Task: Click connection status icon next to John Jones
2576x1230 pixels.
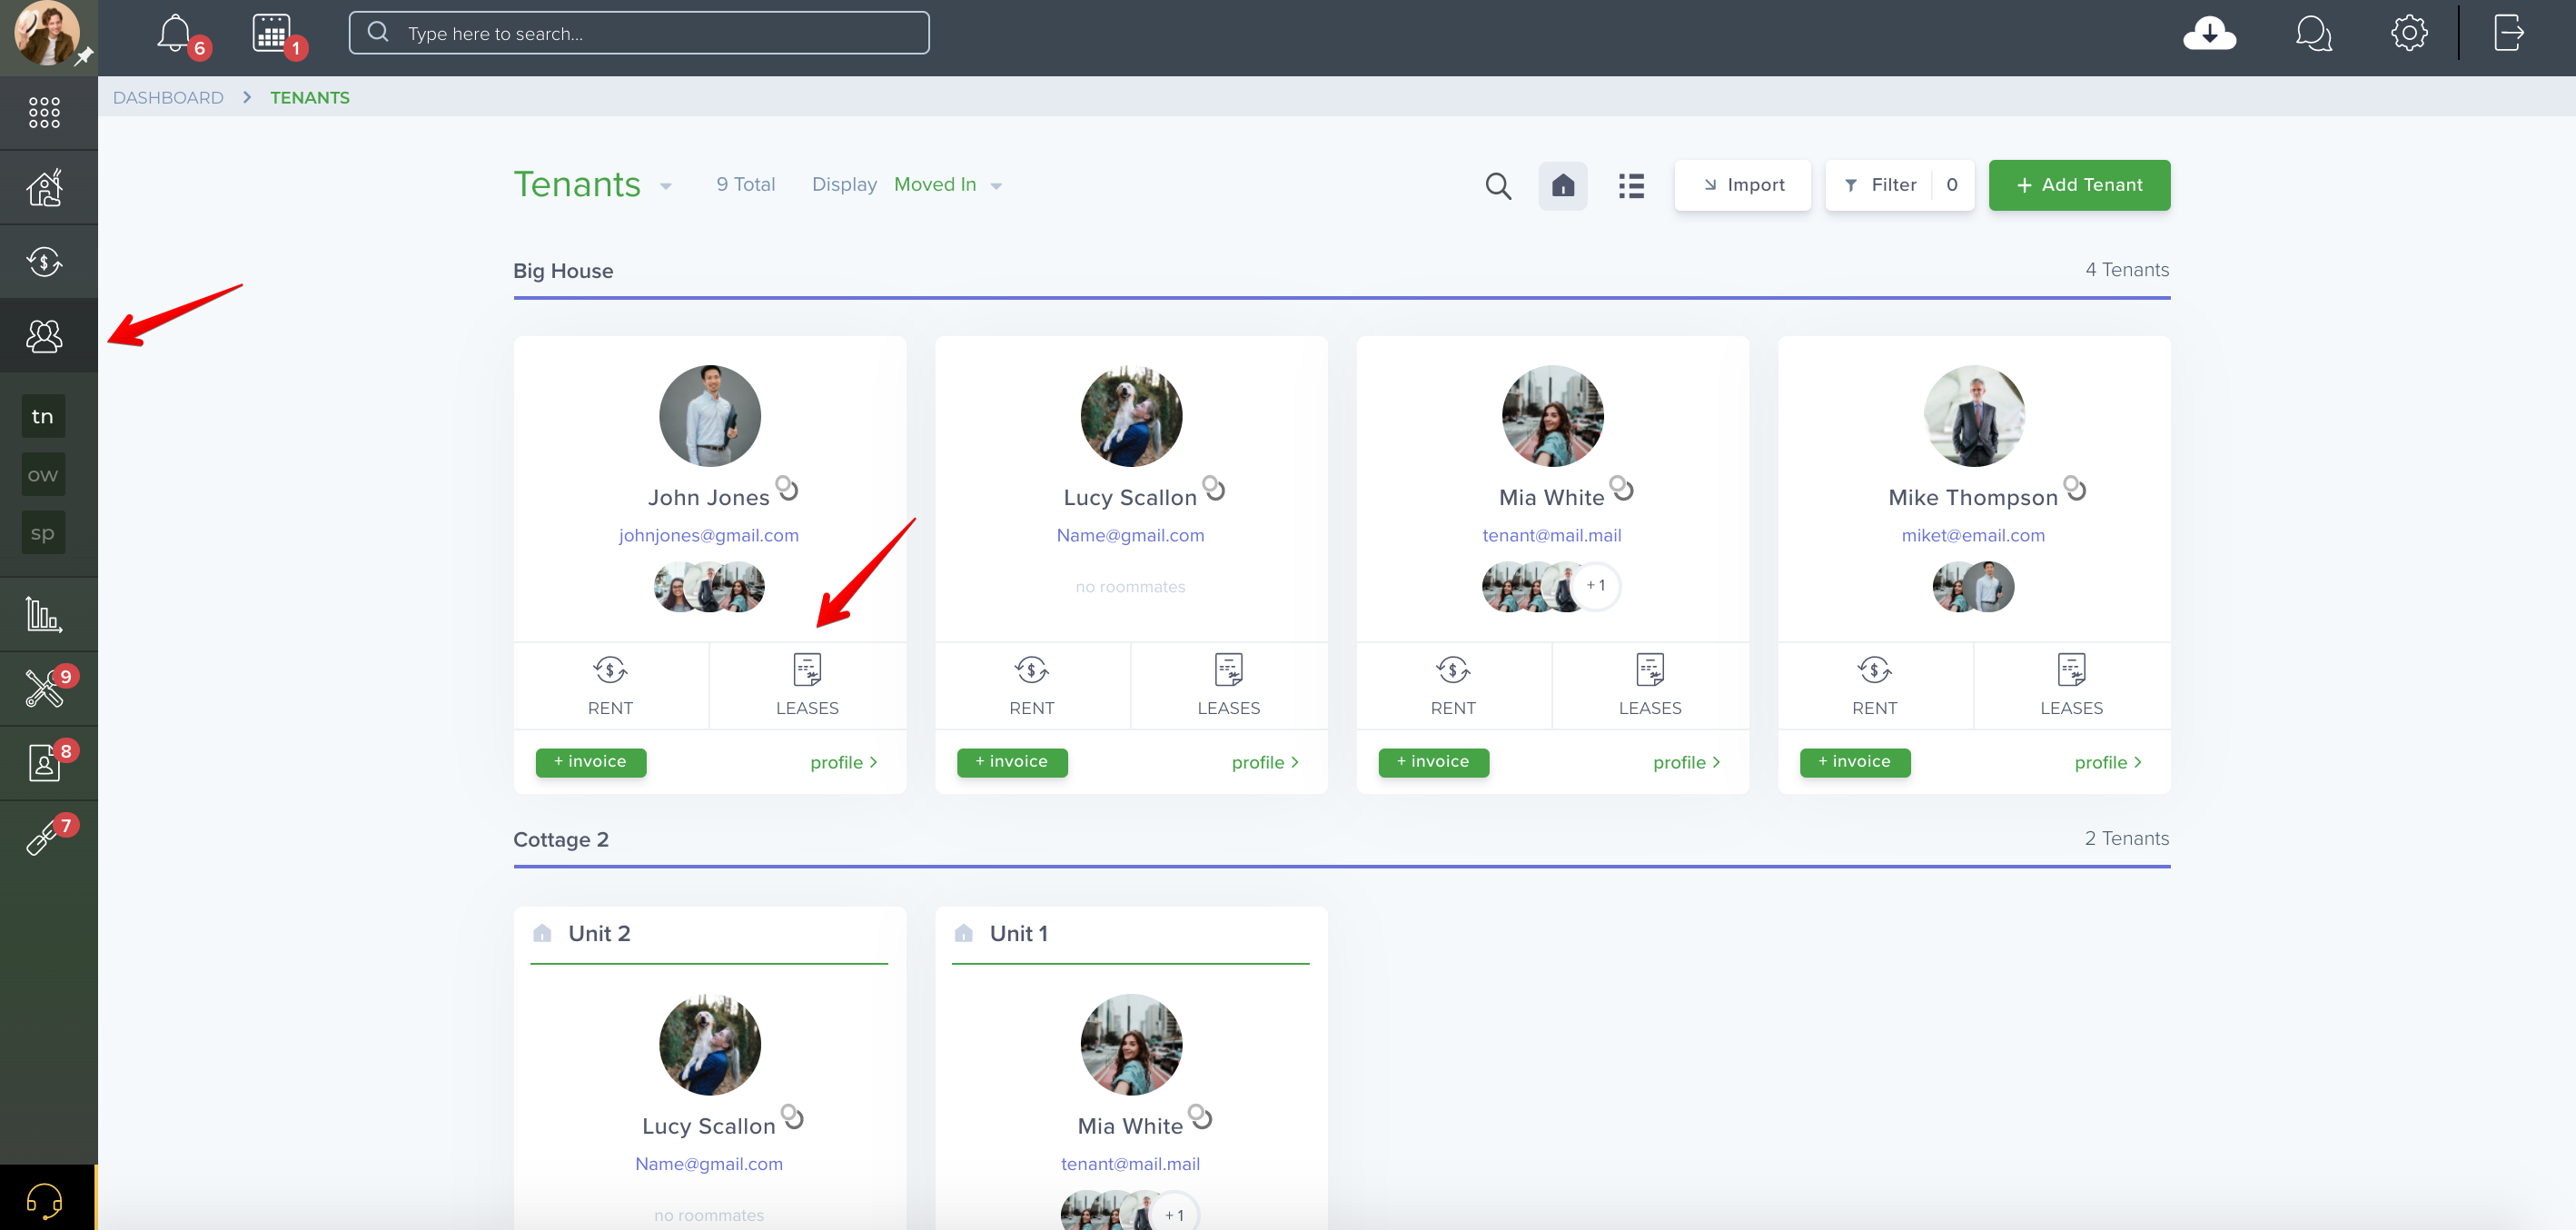Action: click(787, 487)
